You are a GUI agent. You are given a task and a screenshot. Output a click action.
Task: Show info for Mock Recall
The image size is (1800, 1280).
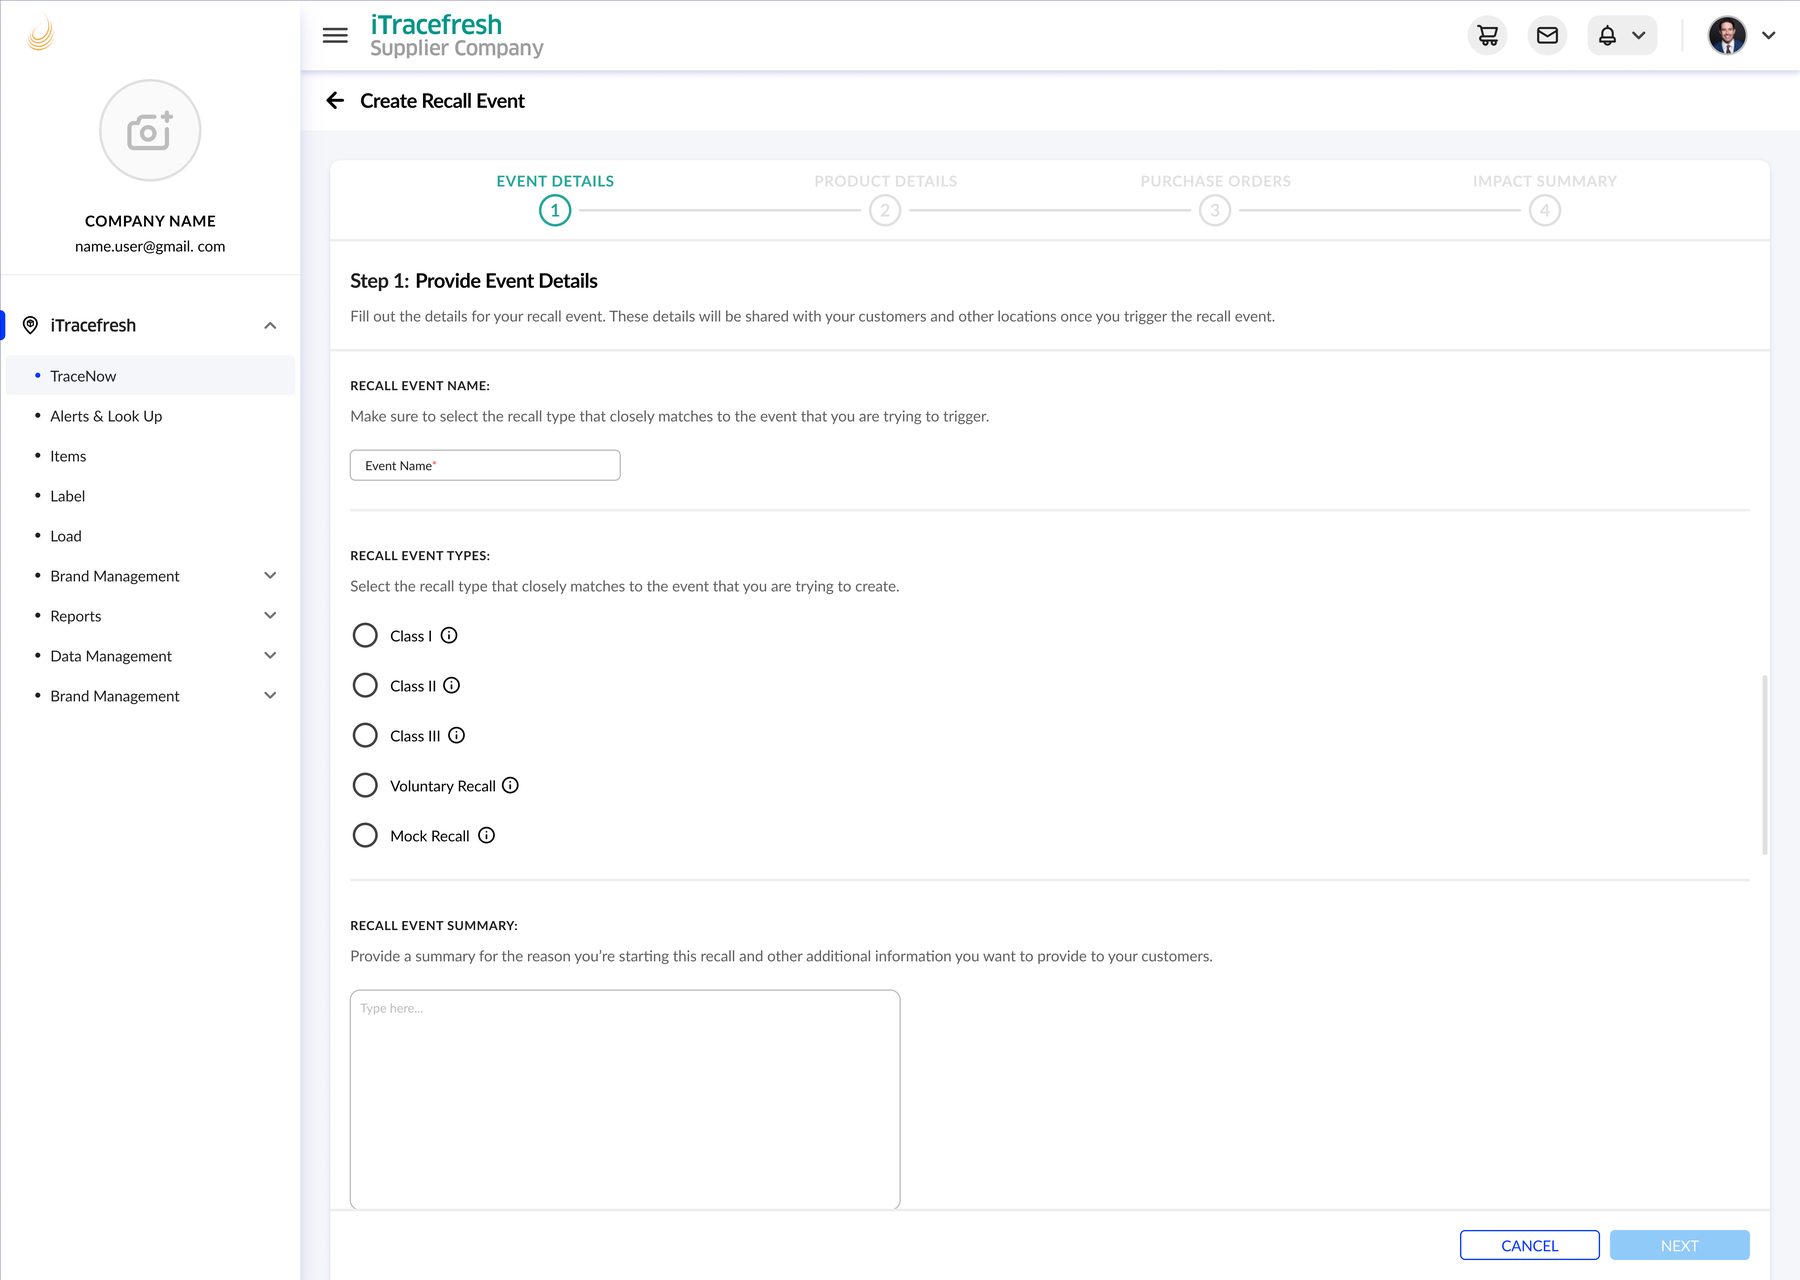coord(487,835)
